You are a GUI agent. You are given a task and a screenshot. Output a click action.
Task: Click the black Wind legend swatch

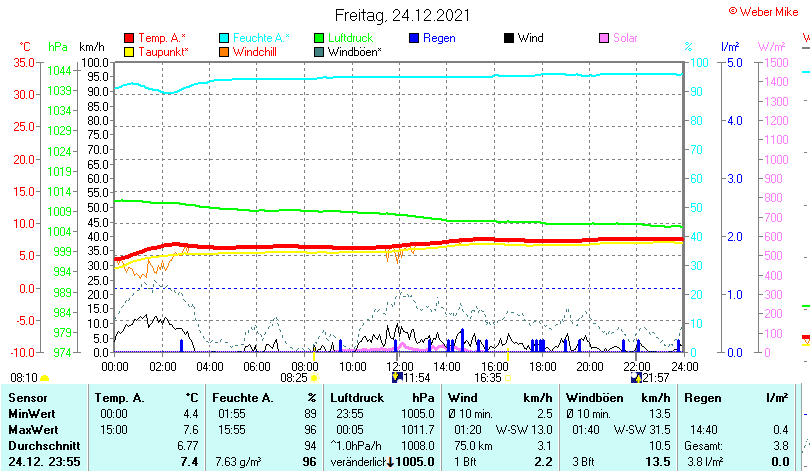click(x=509, y=38)
